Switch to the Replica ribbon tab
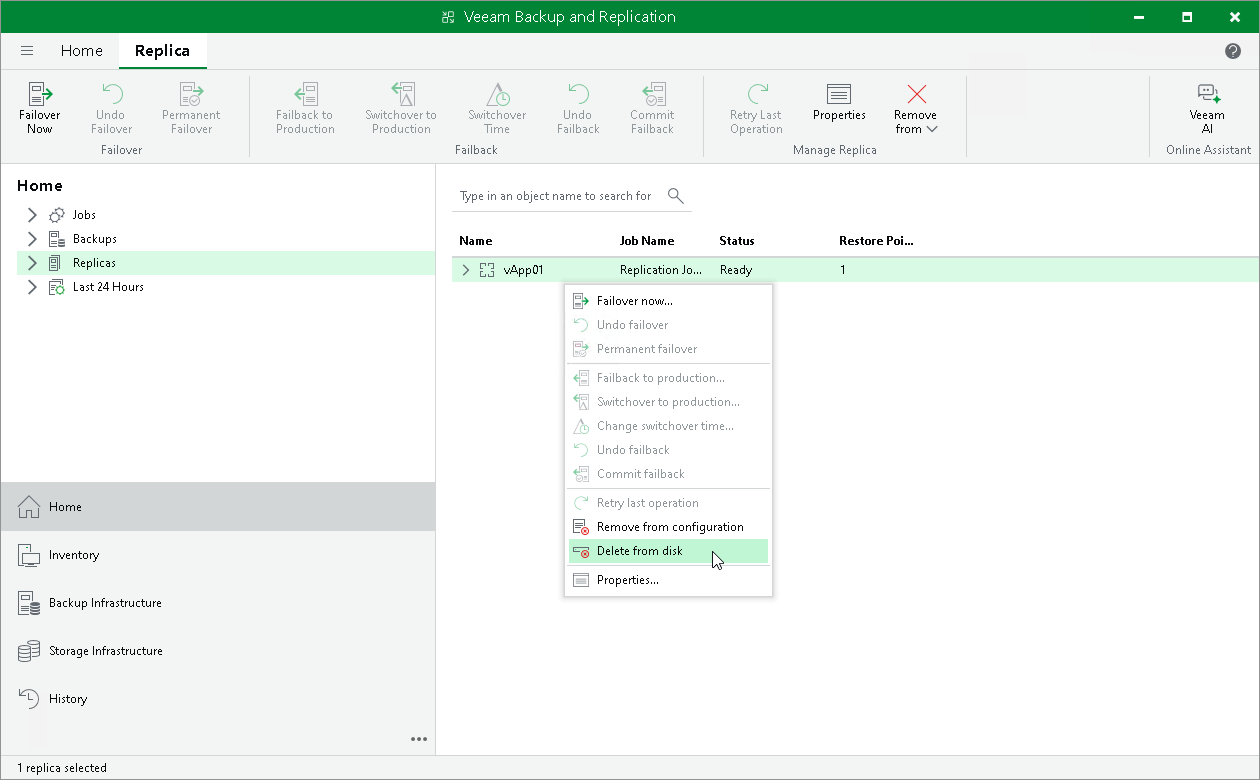This screenshot has height=780, width=1260. (162, 50)
